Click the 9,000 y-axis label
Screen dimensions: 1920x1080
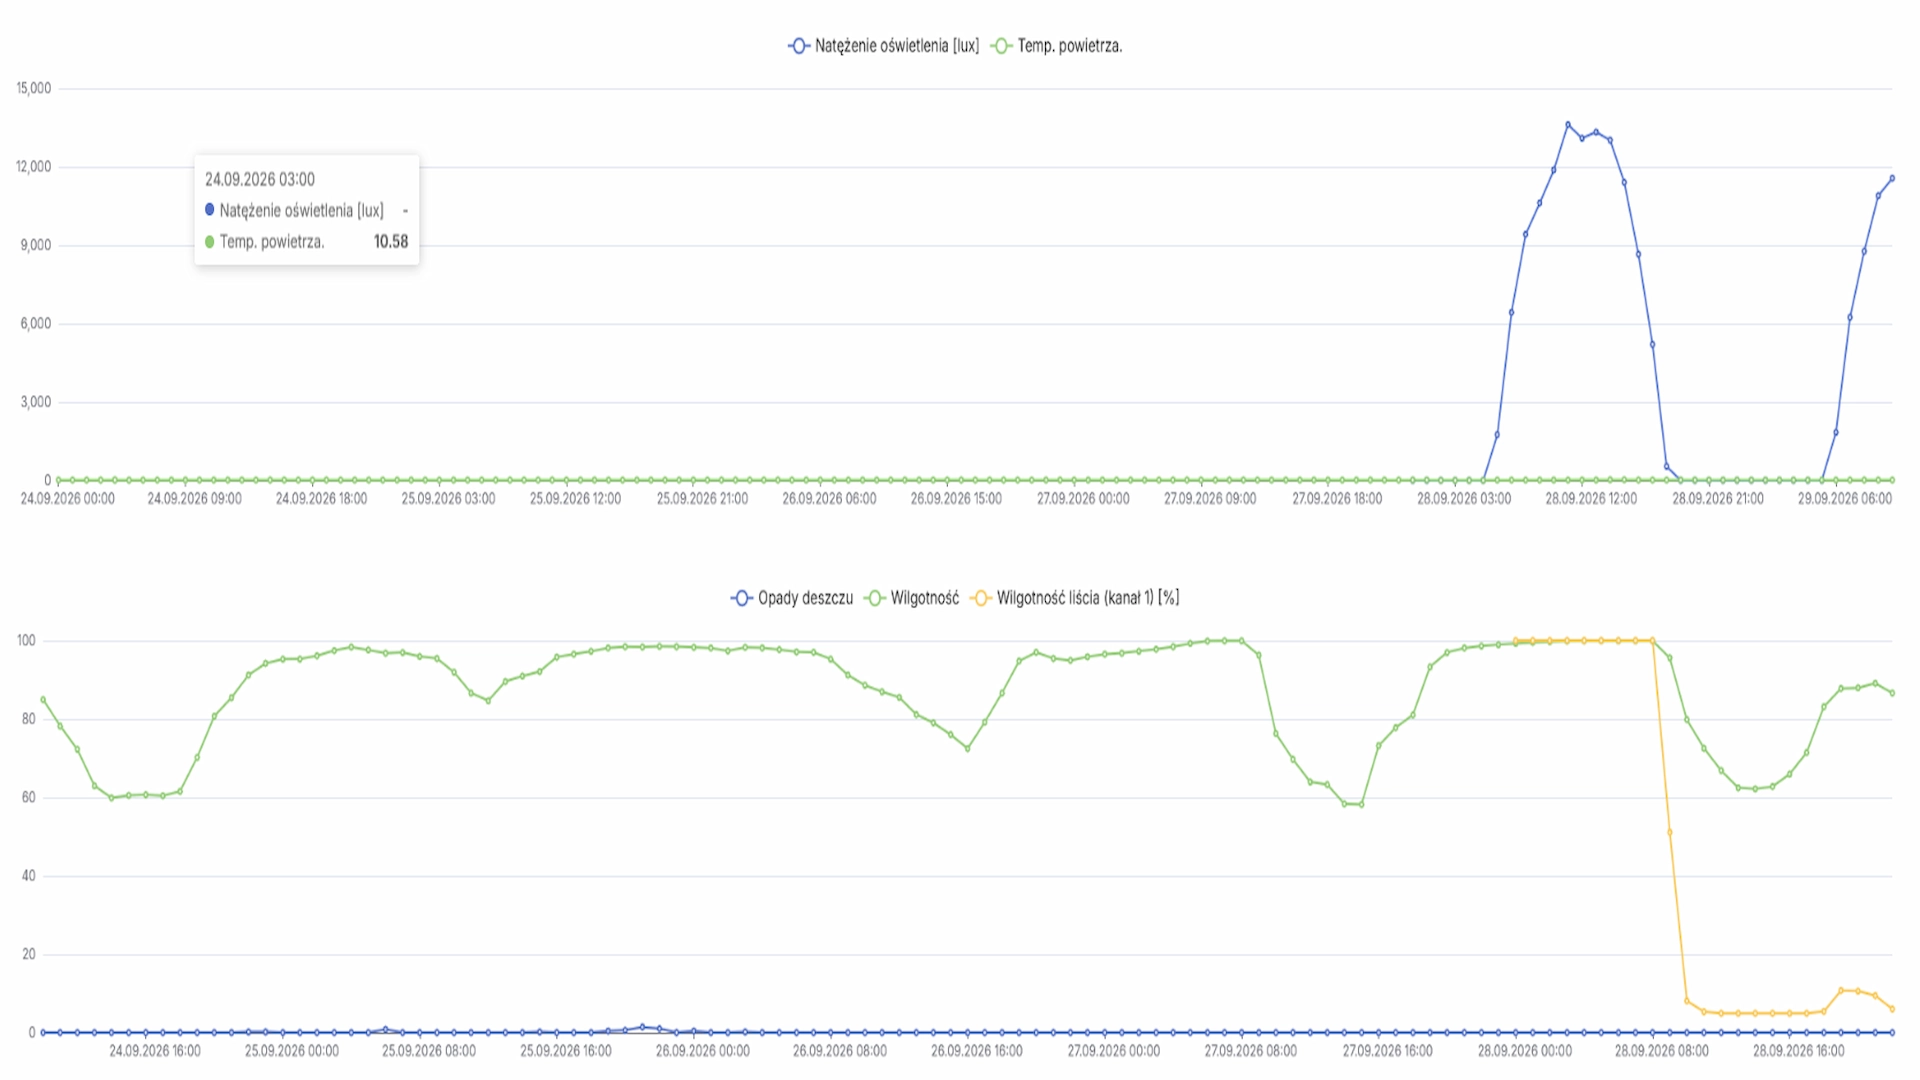[x=36, y=245]
